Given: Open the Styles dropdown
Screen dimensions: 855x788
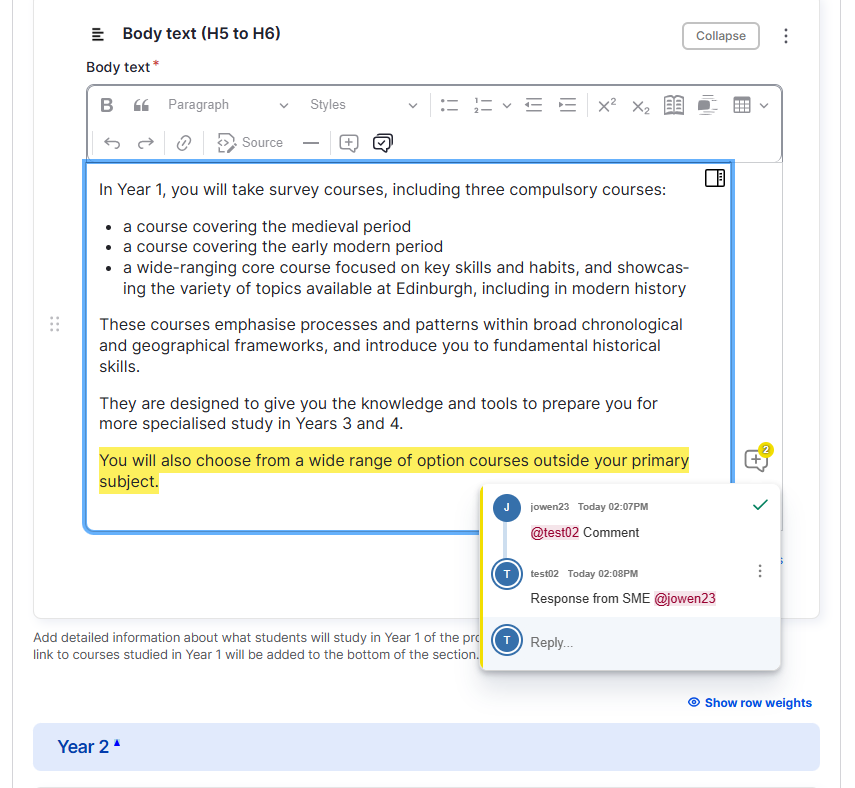Looking at the screenshot, I should click(365, 104).
